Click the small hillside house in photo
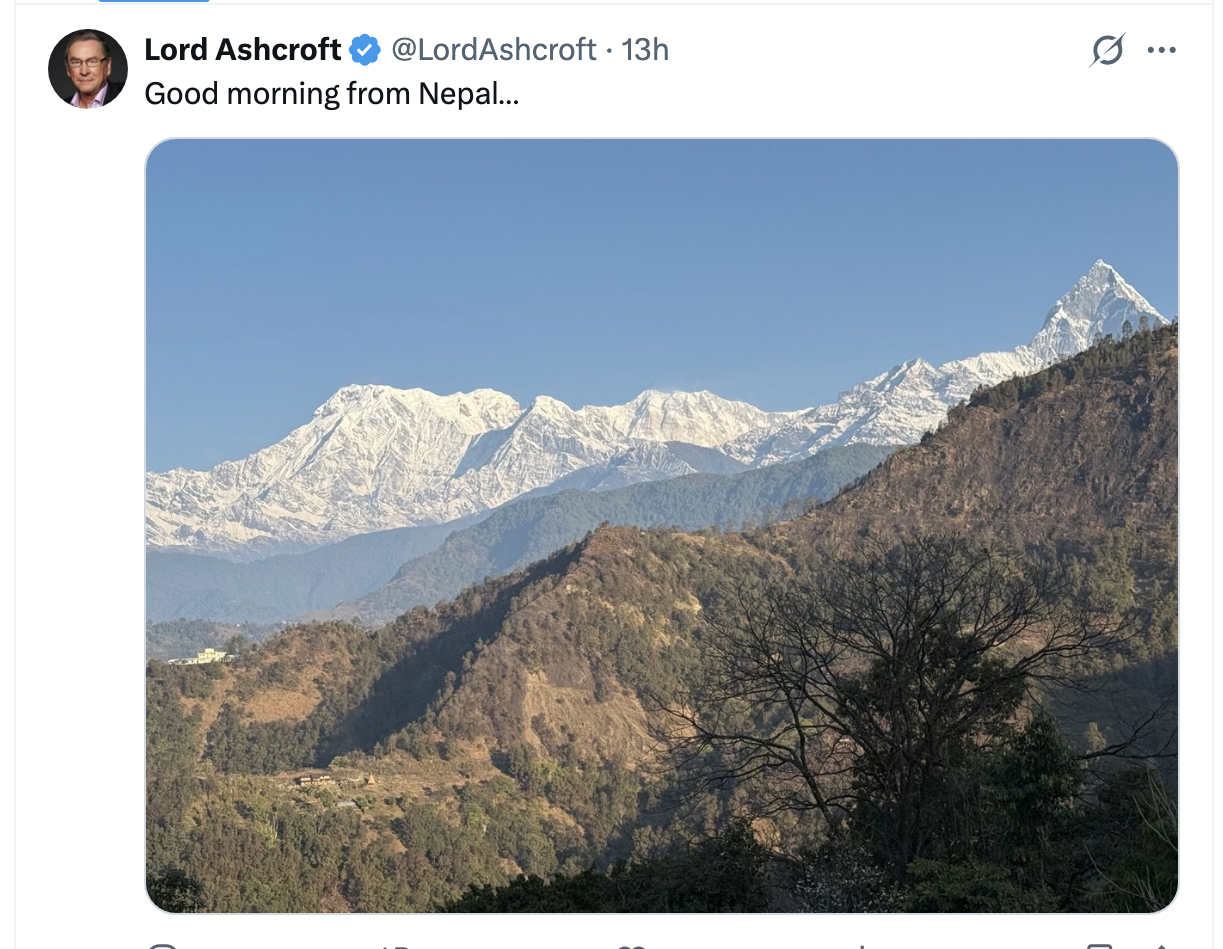This screenshot has height=949, width=1223. 312,778
